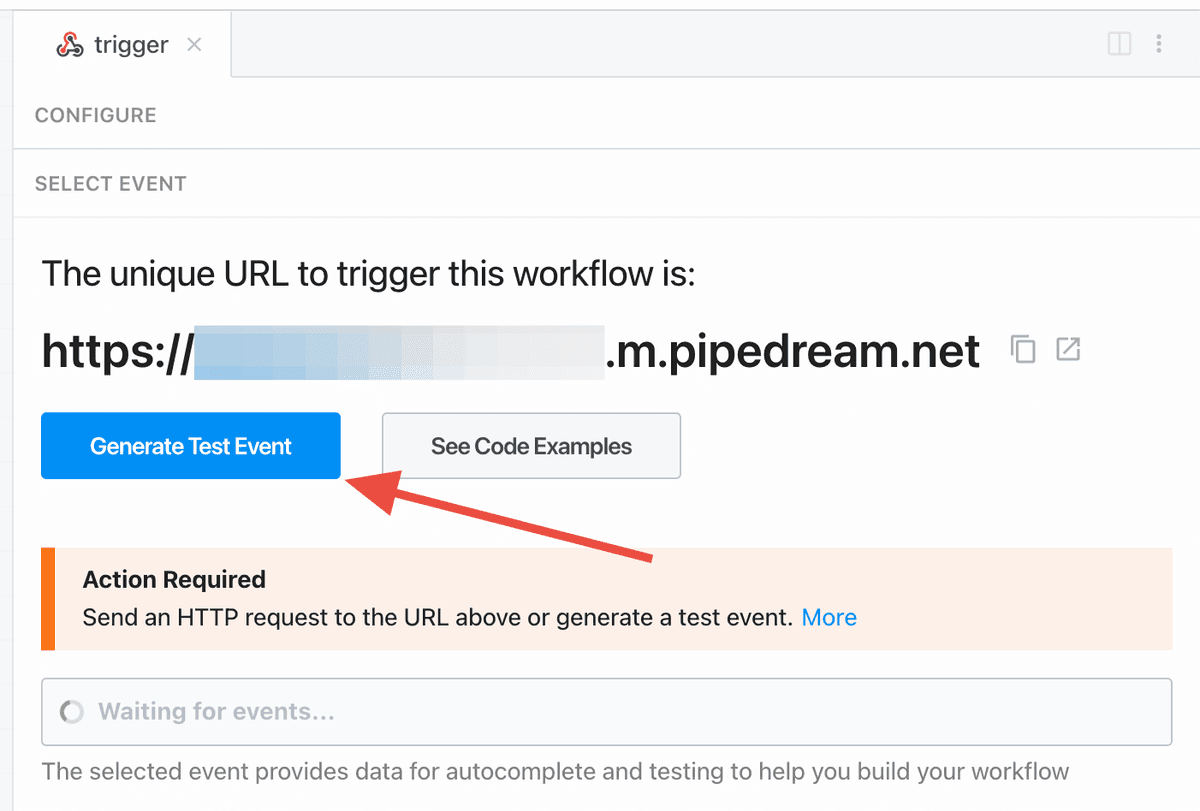Click the Action Required heading
The width and height of the screenshot is (1200, 811).
[174, 580]
